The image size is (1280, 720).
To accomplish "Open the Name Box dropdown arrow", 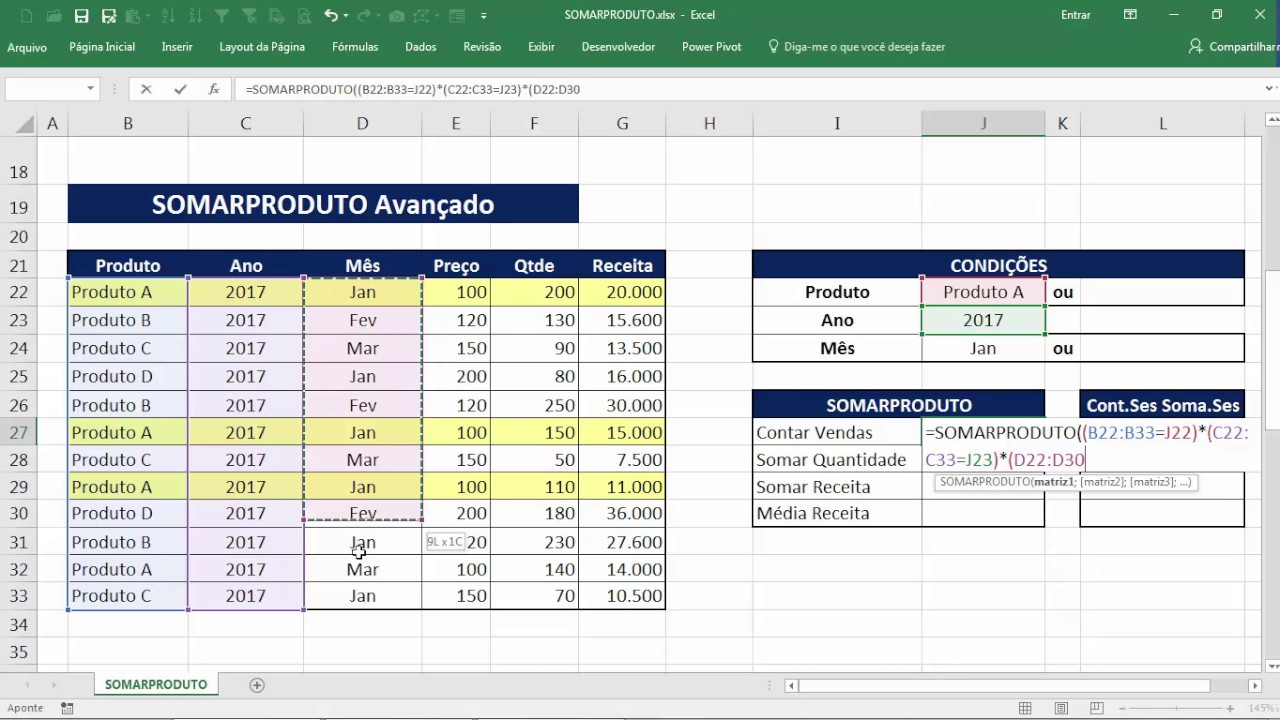I will pos(90,89).
